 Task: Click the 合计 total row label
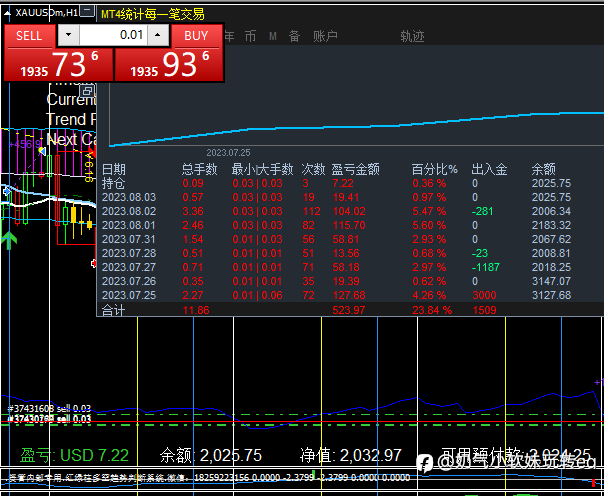coord(114,310)
